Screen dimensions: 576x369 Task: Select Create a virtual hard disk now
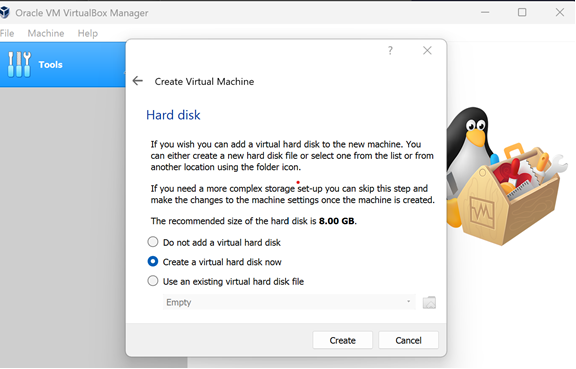tap(215, 262)
